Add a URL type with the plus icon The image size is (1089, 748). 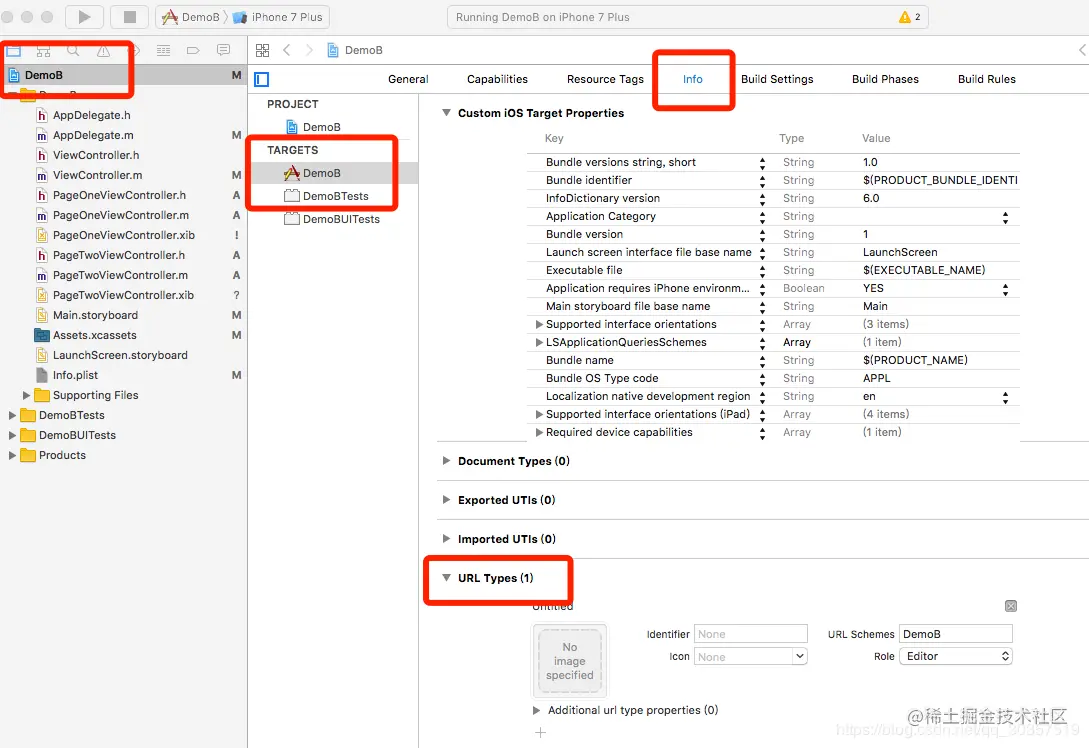540,732
